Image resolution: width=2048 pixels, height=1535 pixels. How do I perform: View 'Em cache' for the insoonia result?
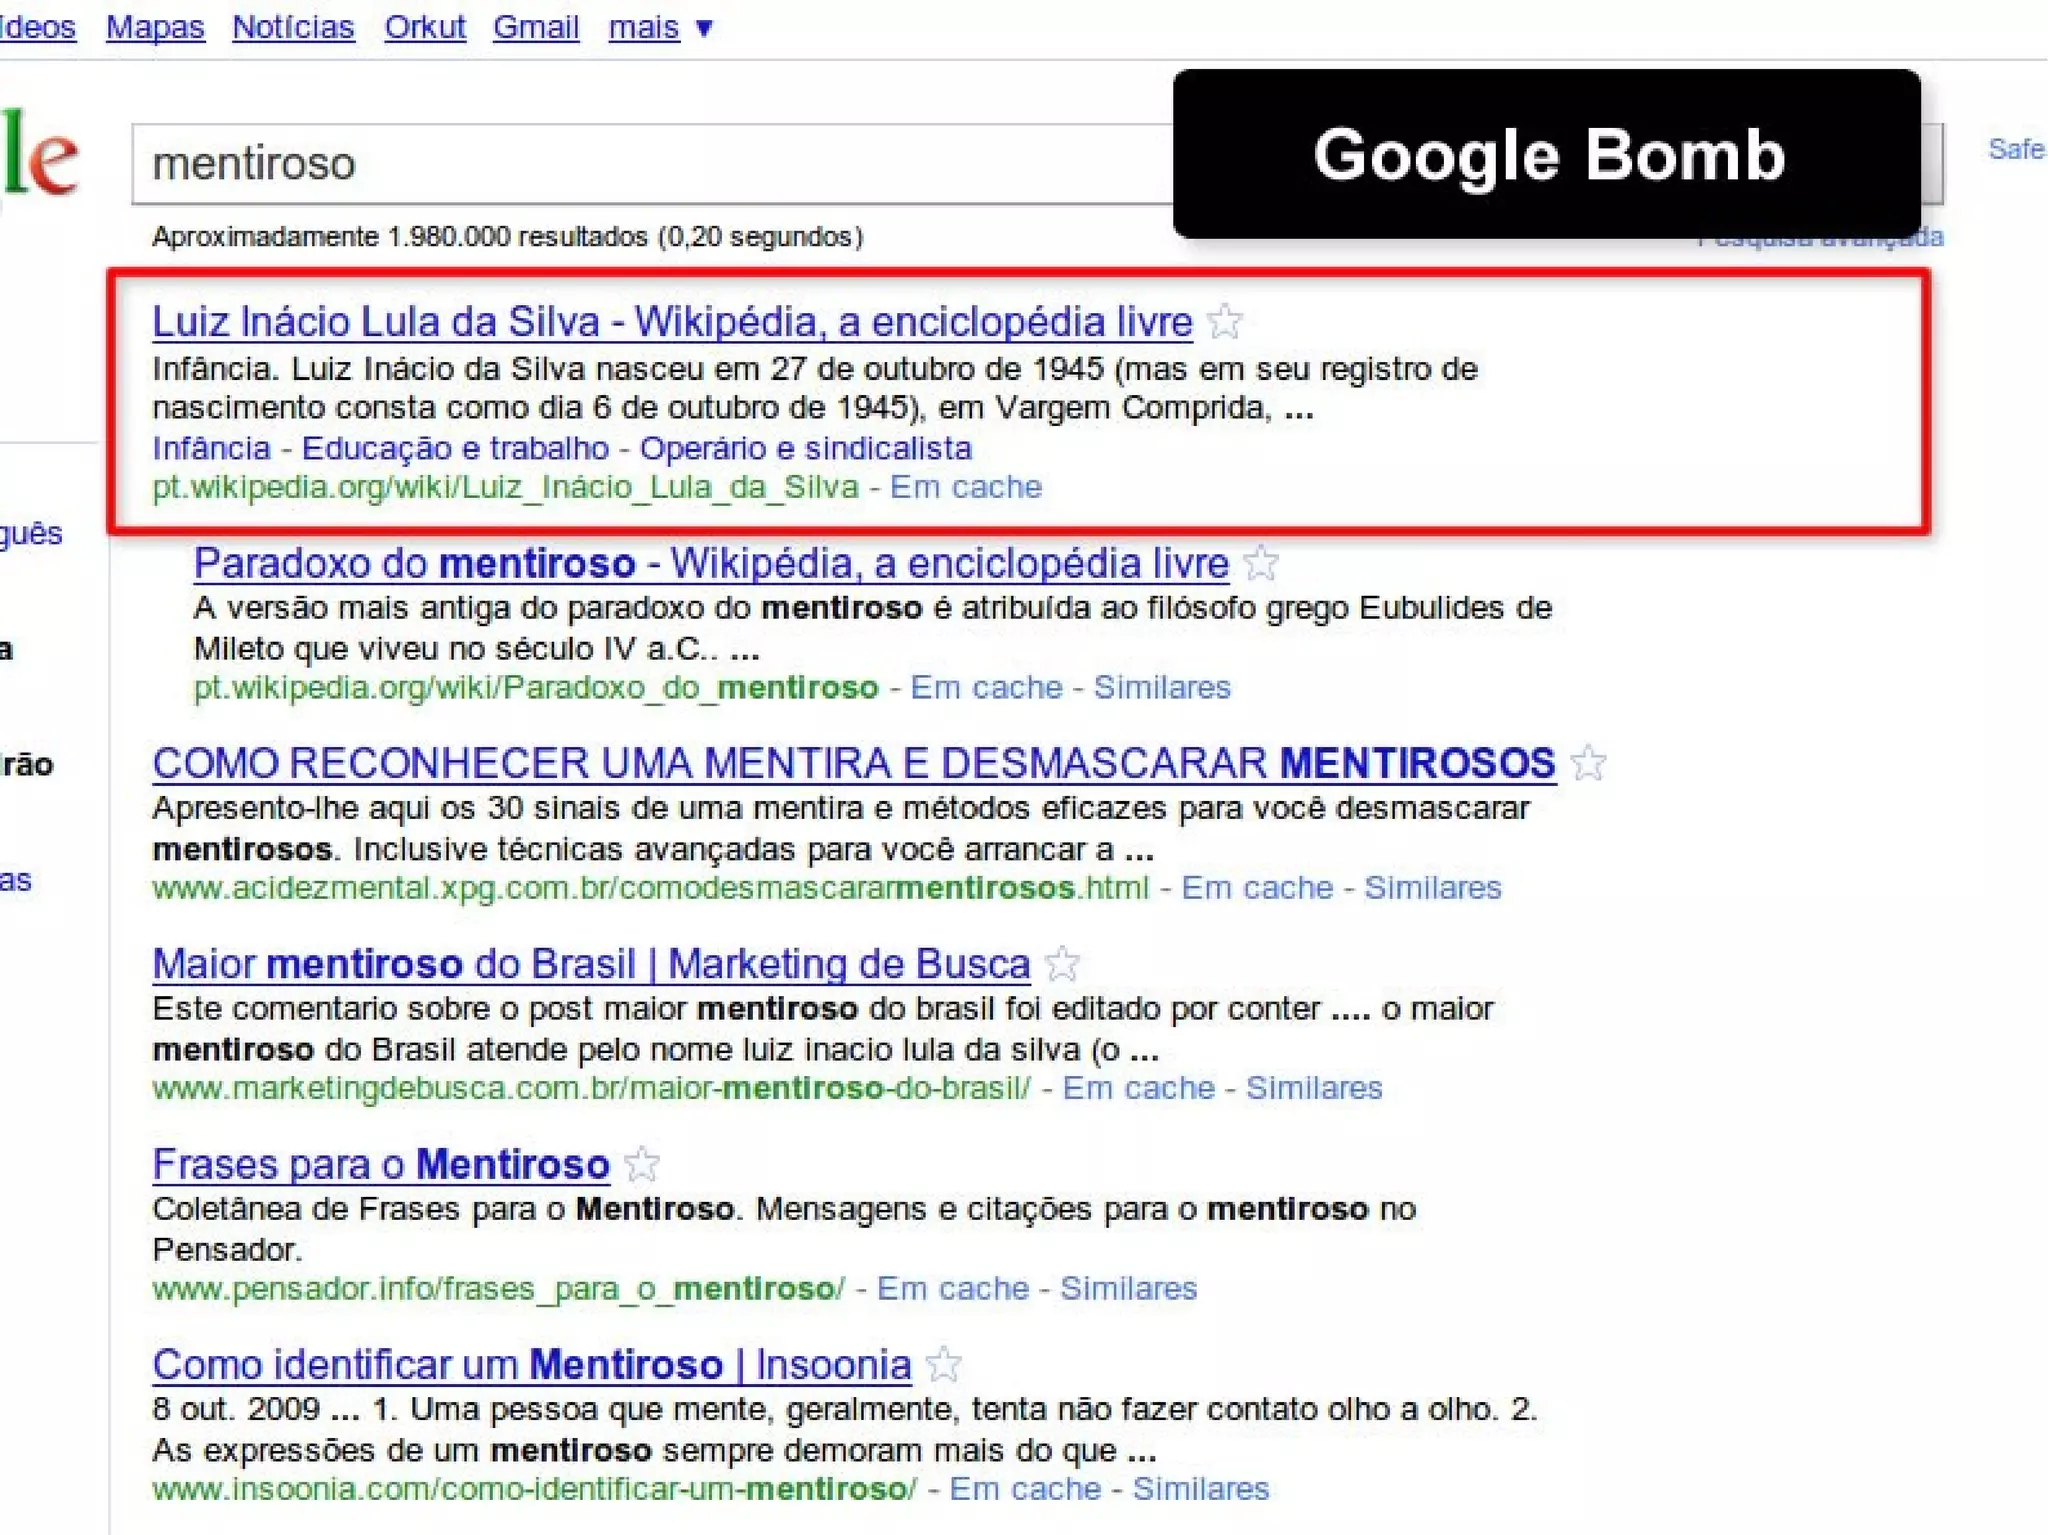click(1024, 1489)
